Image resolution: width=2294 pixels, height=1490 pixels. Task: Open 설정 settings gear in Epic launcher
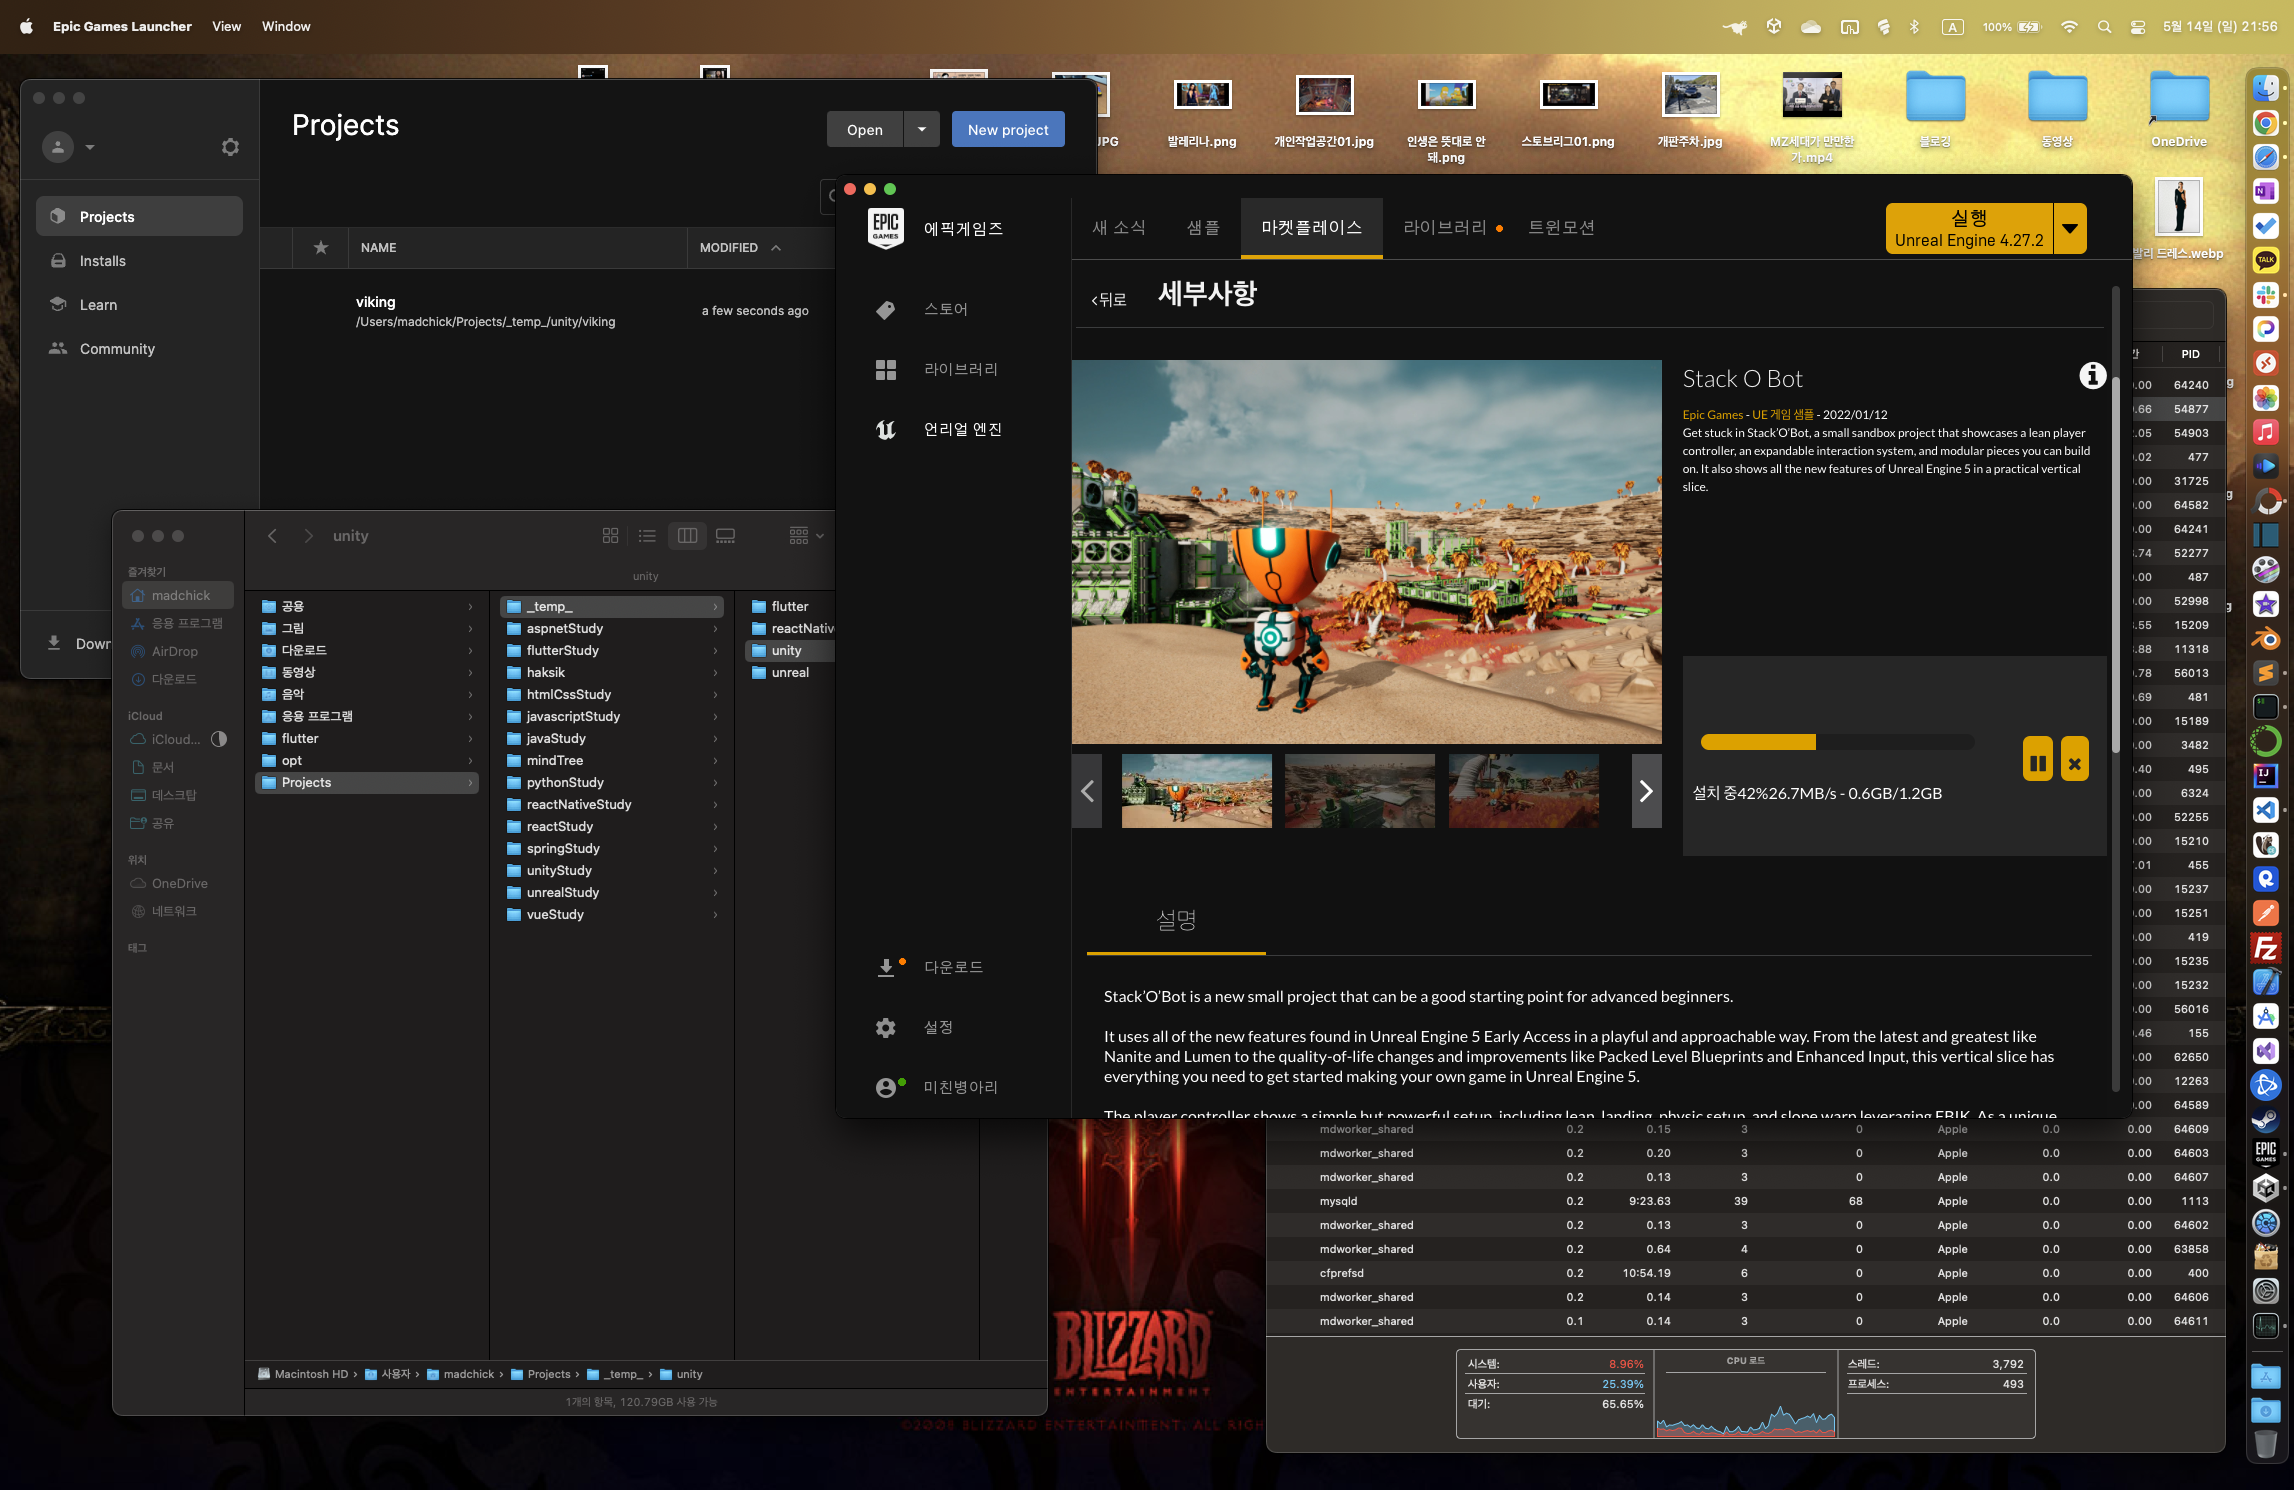pos(886,1028)
